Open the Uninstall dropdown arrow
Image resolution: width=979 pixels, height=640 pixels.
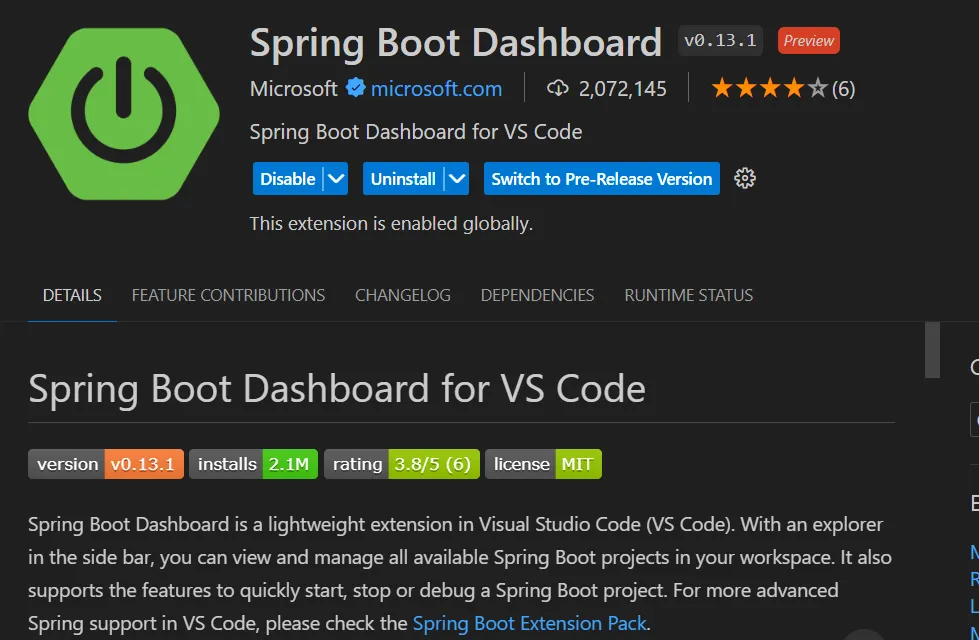457,179
